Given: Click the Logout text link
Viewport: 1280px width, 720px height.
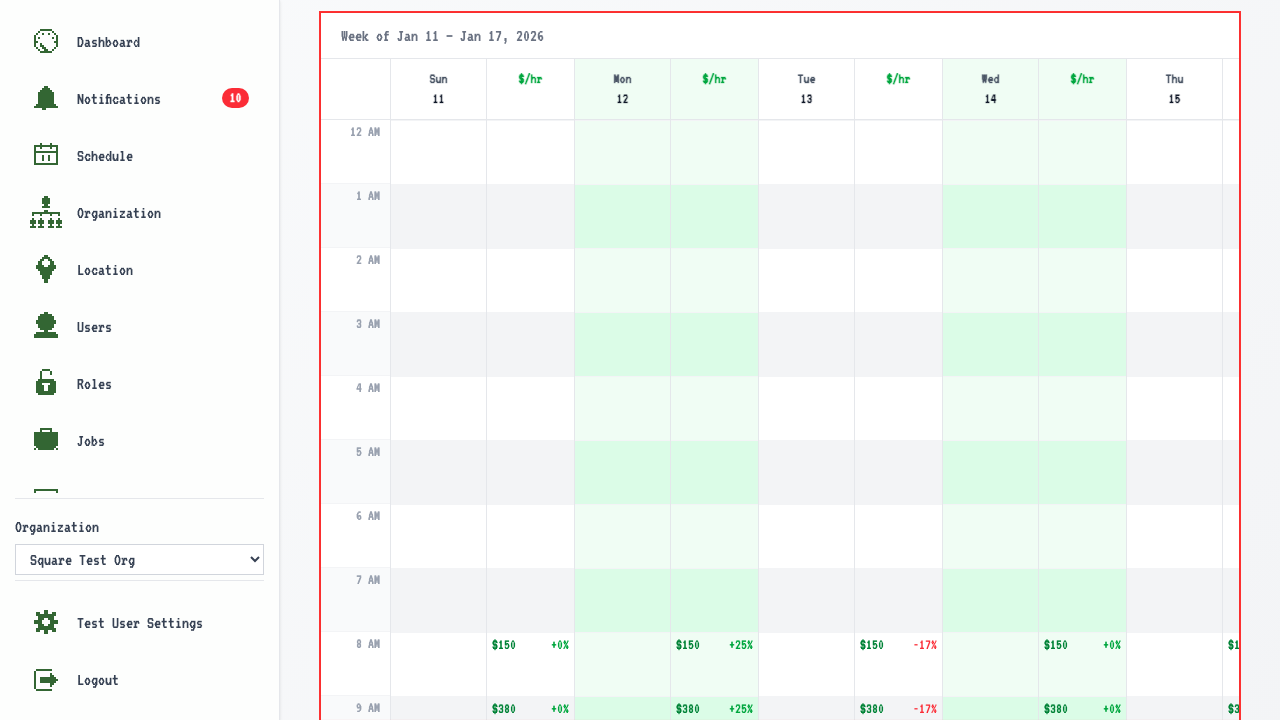Looking at the screenshot, I should pos(98,680).
